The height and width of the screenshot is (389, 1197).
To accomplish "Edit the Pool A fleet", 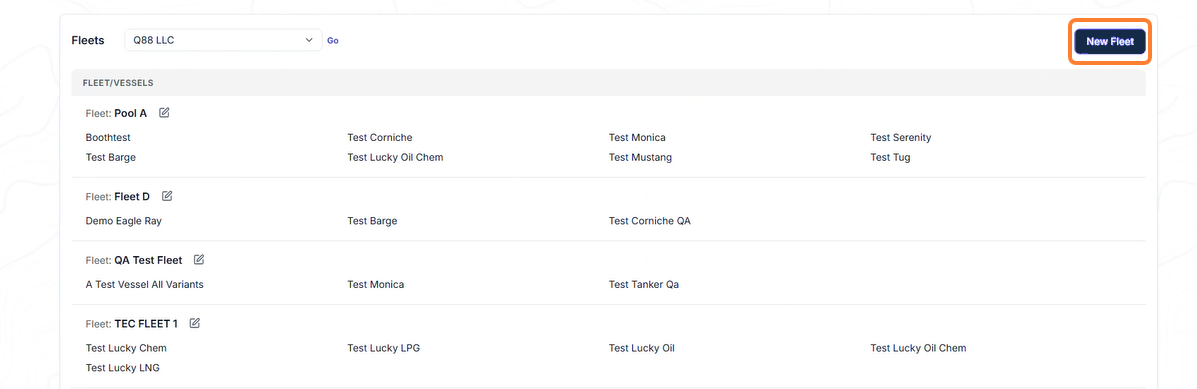I will [x=164, y=113].
